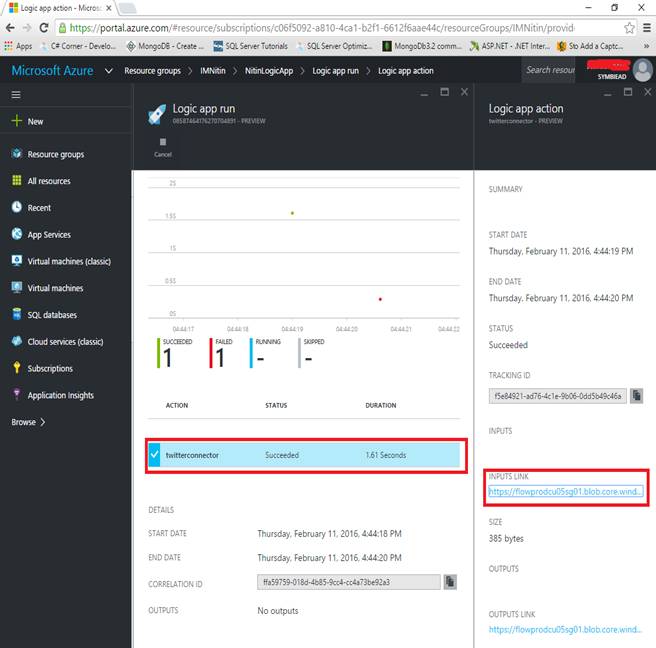Go to IMNitin breadcrumb
Image resolution: width=656 pixels, height=648 pixels.
click(x=213, y=71)
